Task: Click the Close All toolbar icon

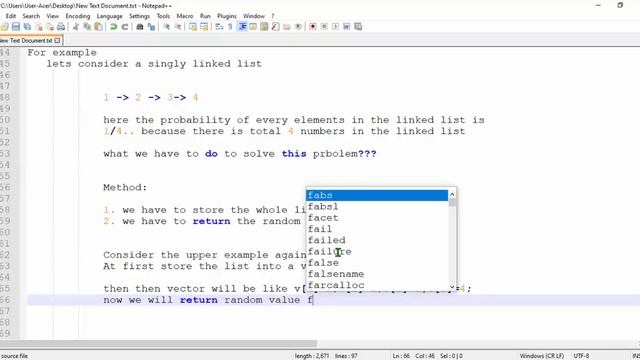Action: [x=50, y=27]
